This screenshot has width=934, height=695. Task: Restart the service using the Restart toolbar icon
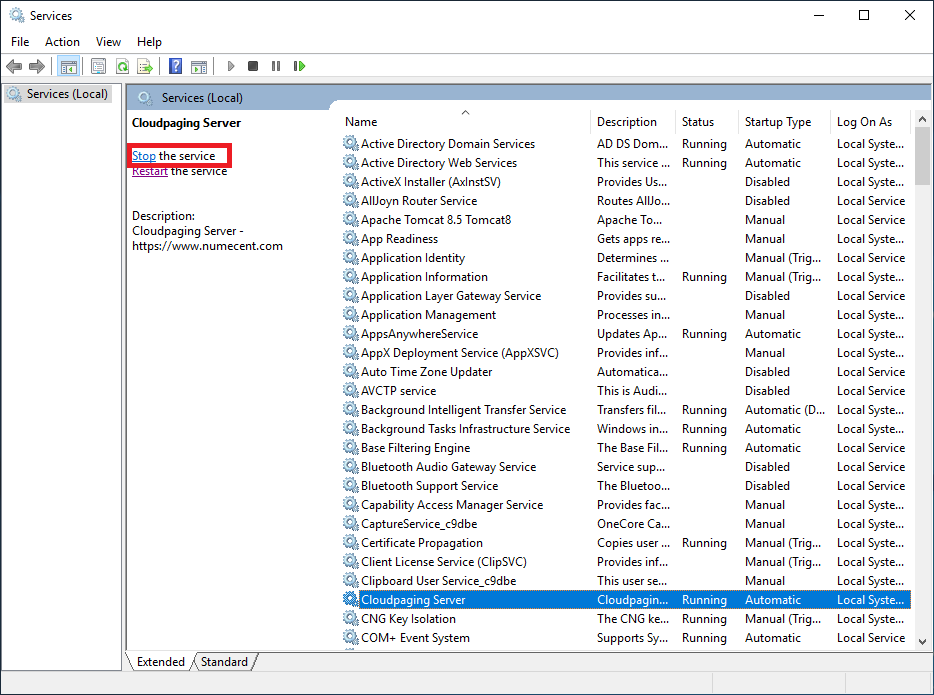[300, 66]
